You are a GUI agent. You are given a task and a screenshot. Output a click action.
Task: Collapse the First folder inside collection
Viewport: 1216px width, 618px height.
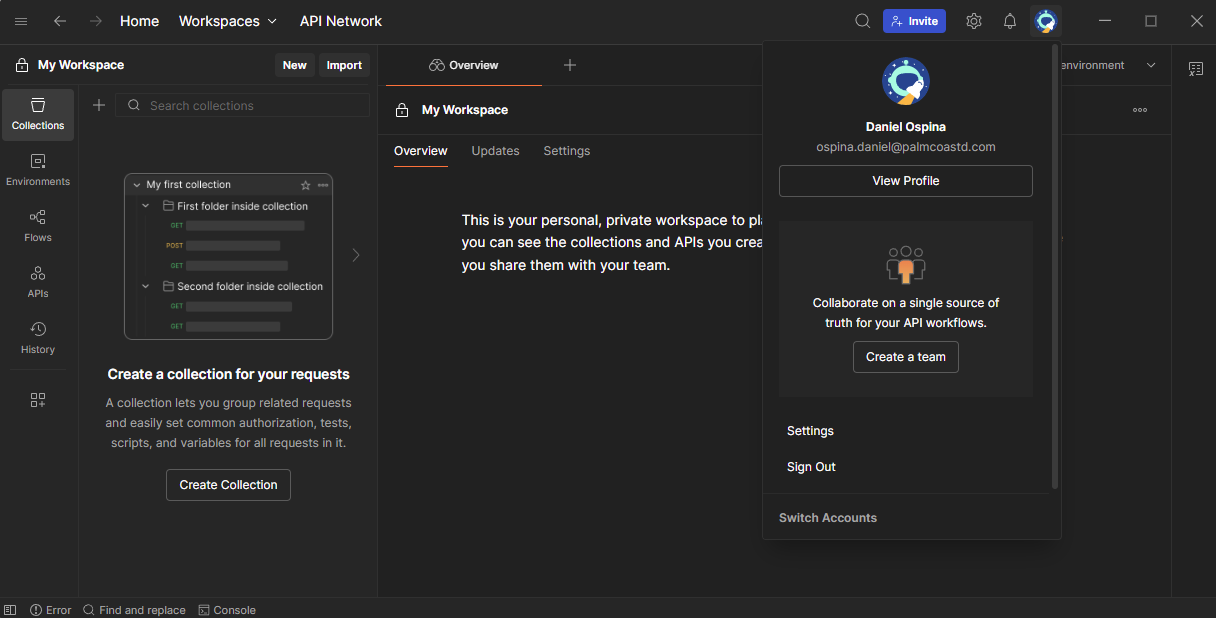click(146, 206)
